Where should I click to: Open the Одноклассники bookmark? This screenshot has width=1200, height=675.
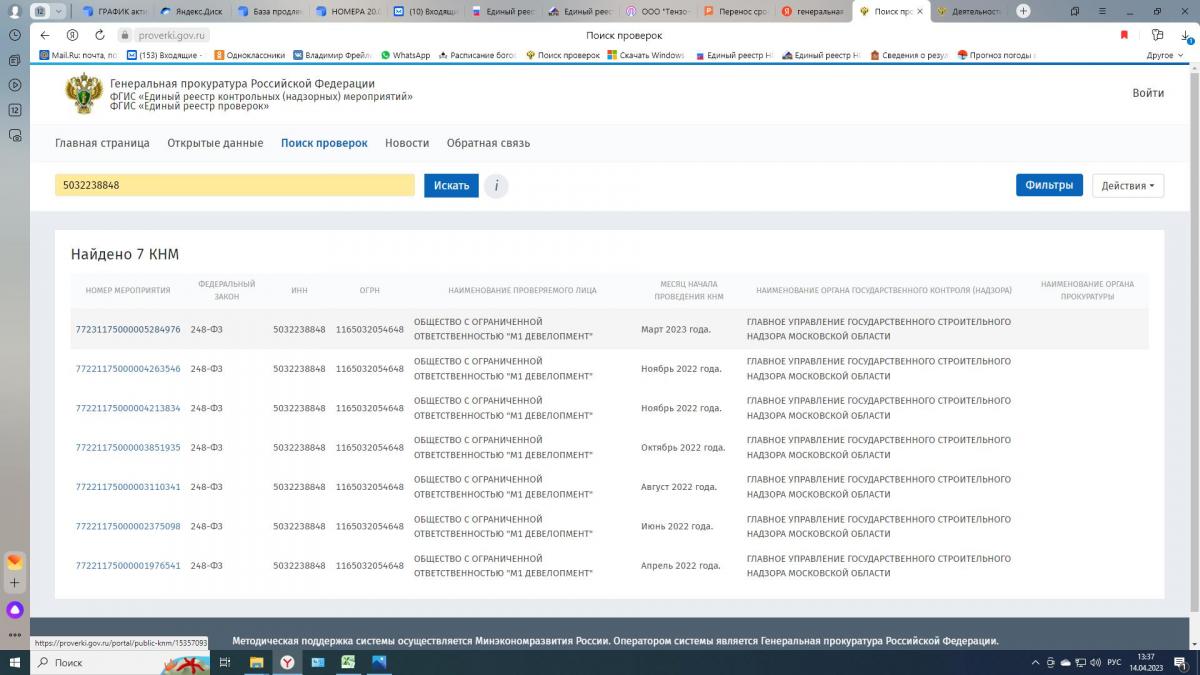pyautogui.click(x=250, y=55)
